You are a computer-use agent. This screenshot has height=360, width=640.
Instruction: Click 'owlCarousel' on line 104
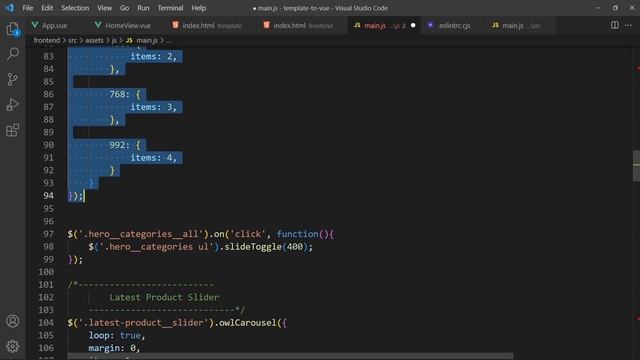click(248, 322)
